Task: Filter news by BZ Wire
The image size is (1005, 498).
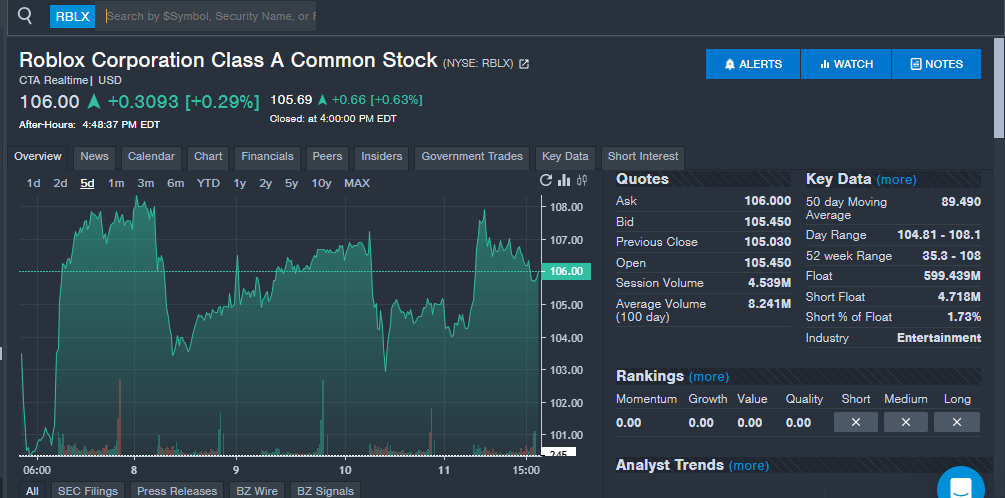Action: tap(257, 490)
